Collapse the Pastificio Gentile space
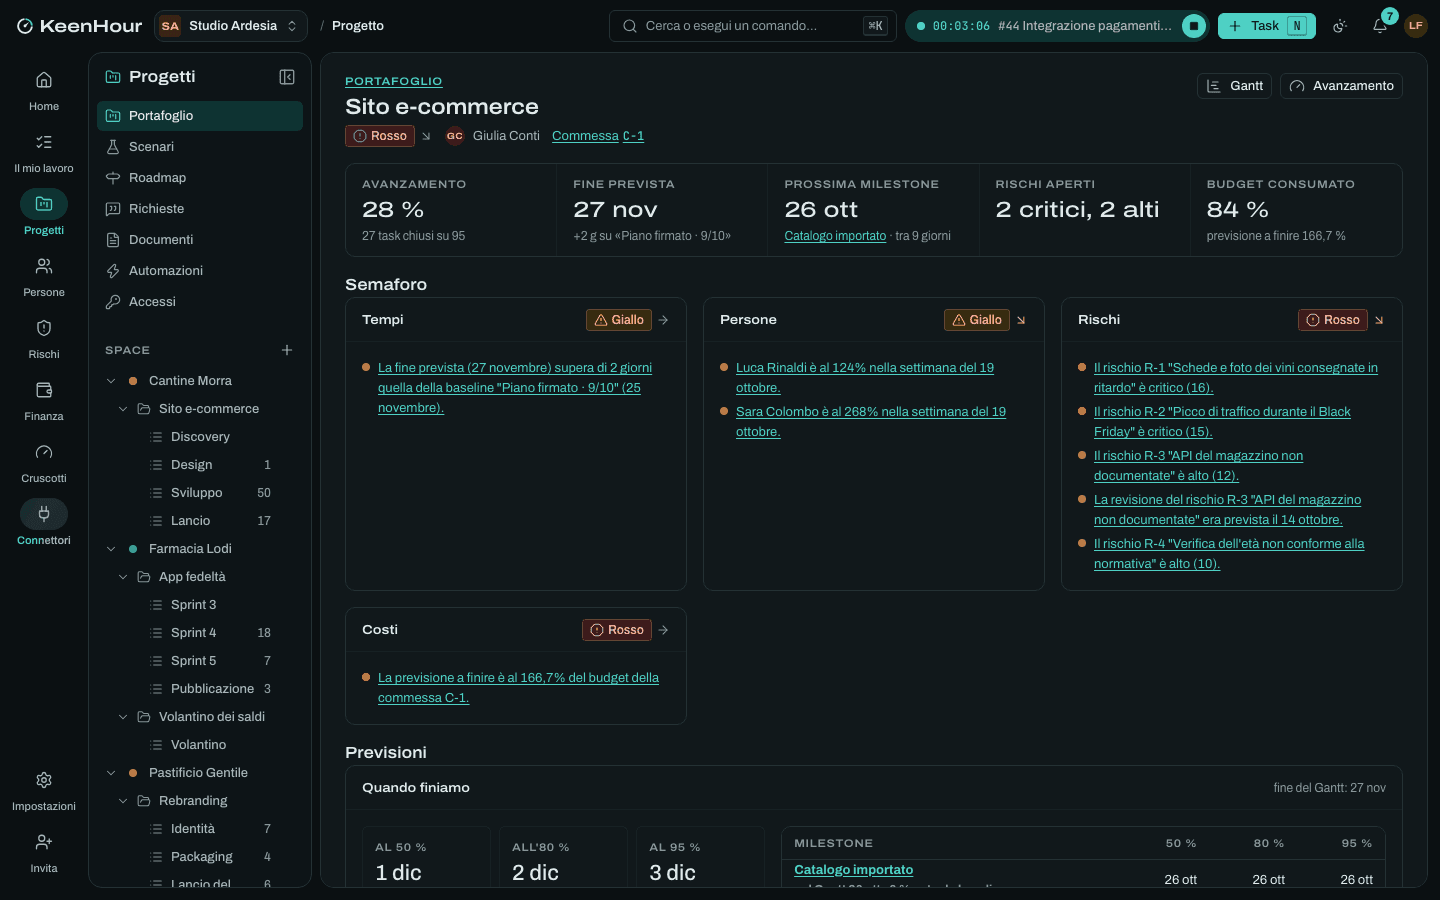1440x900 pixels. 111,773
